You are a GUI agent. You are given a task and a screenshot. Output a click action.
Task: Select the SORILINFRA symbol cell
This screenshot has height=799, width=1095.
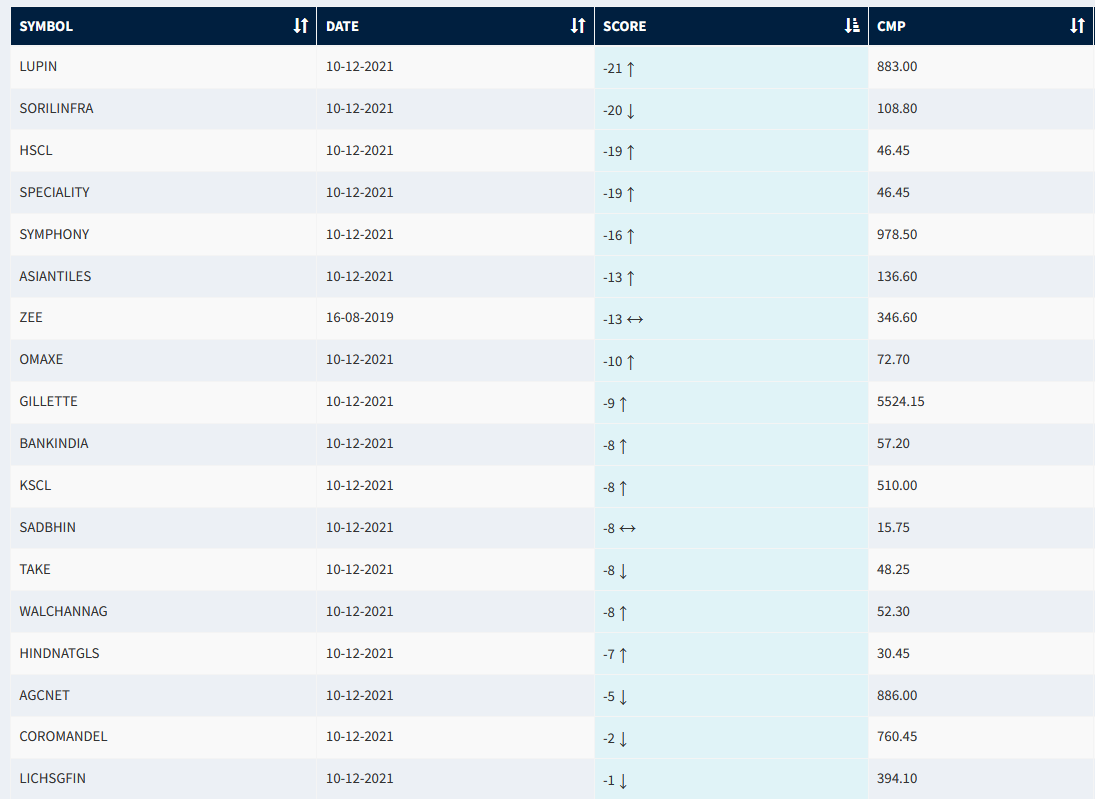163,108
